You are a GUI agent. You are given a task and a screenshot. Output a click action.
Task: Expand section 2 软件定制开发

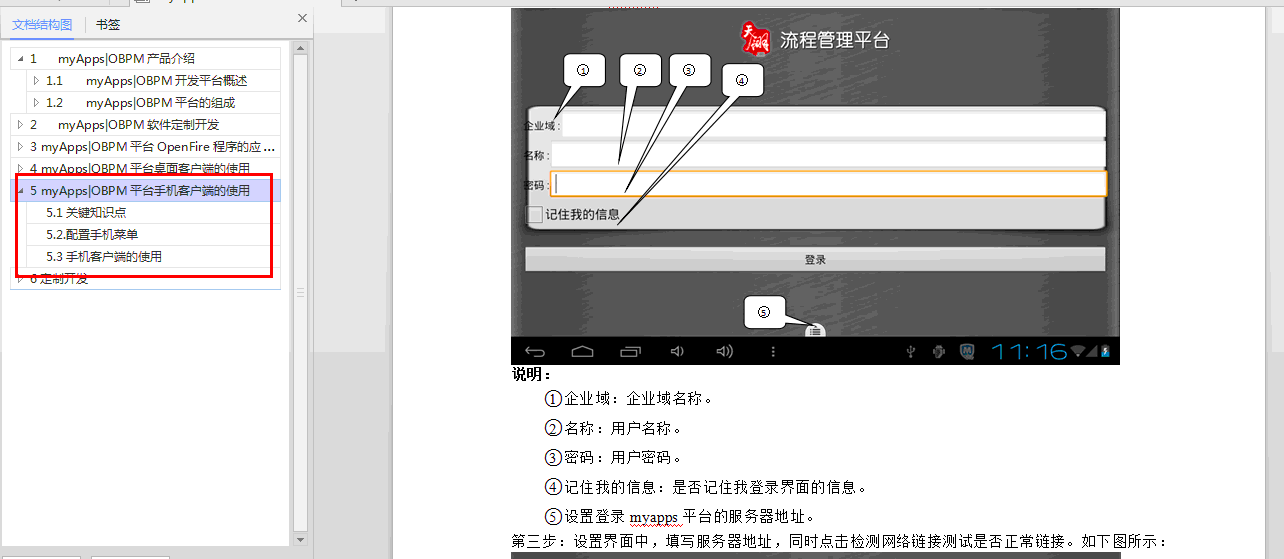pos(20,124)
